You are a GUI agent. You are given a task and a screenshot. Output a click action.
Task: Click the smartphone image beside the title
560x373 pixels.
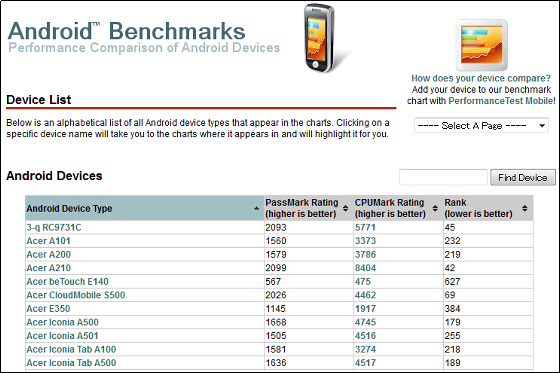click(320, 38)
